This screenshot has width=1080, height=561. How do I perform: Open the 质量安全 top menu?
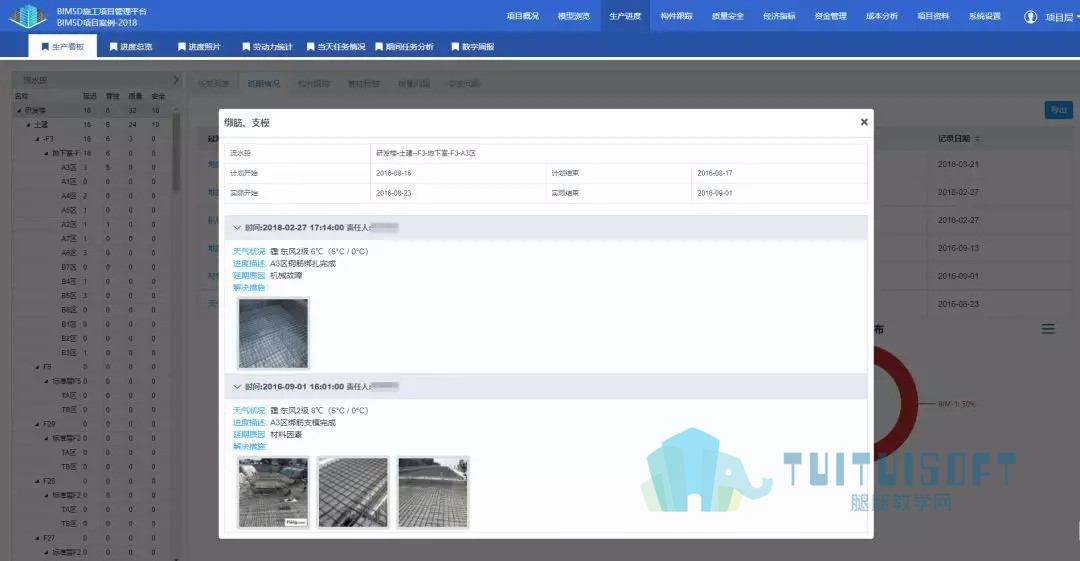pos(727,16)
